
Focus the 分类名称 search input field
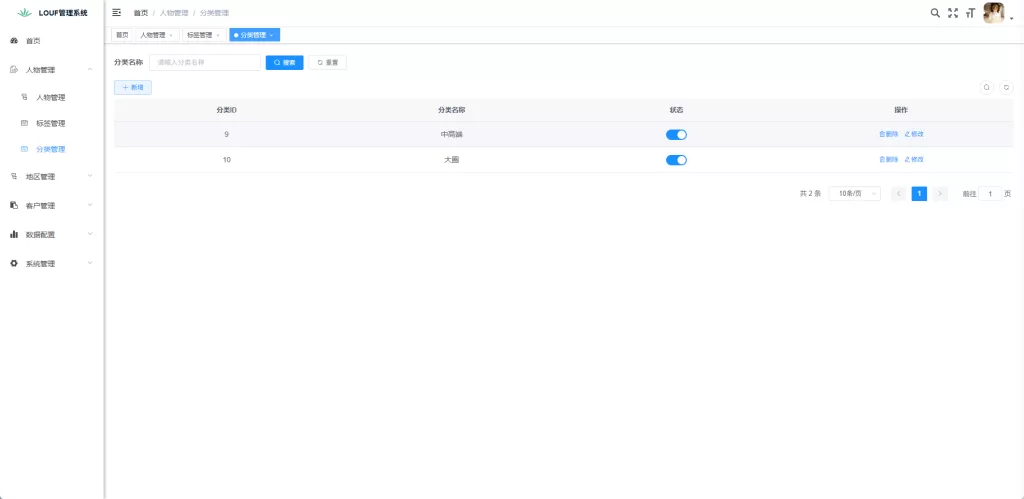pyautogui.click(x=204, y=62)
